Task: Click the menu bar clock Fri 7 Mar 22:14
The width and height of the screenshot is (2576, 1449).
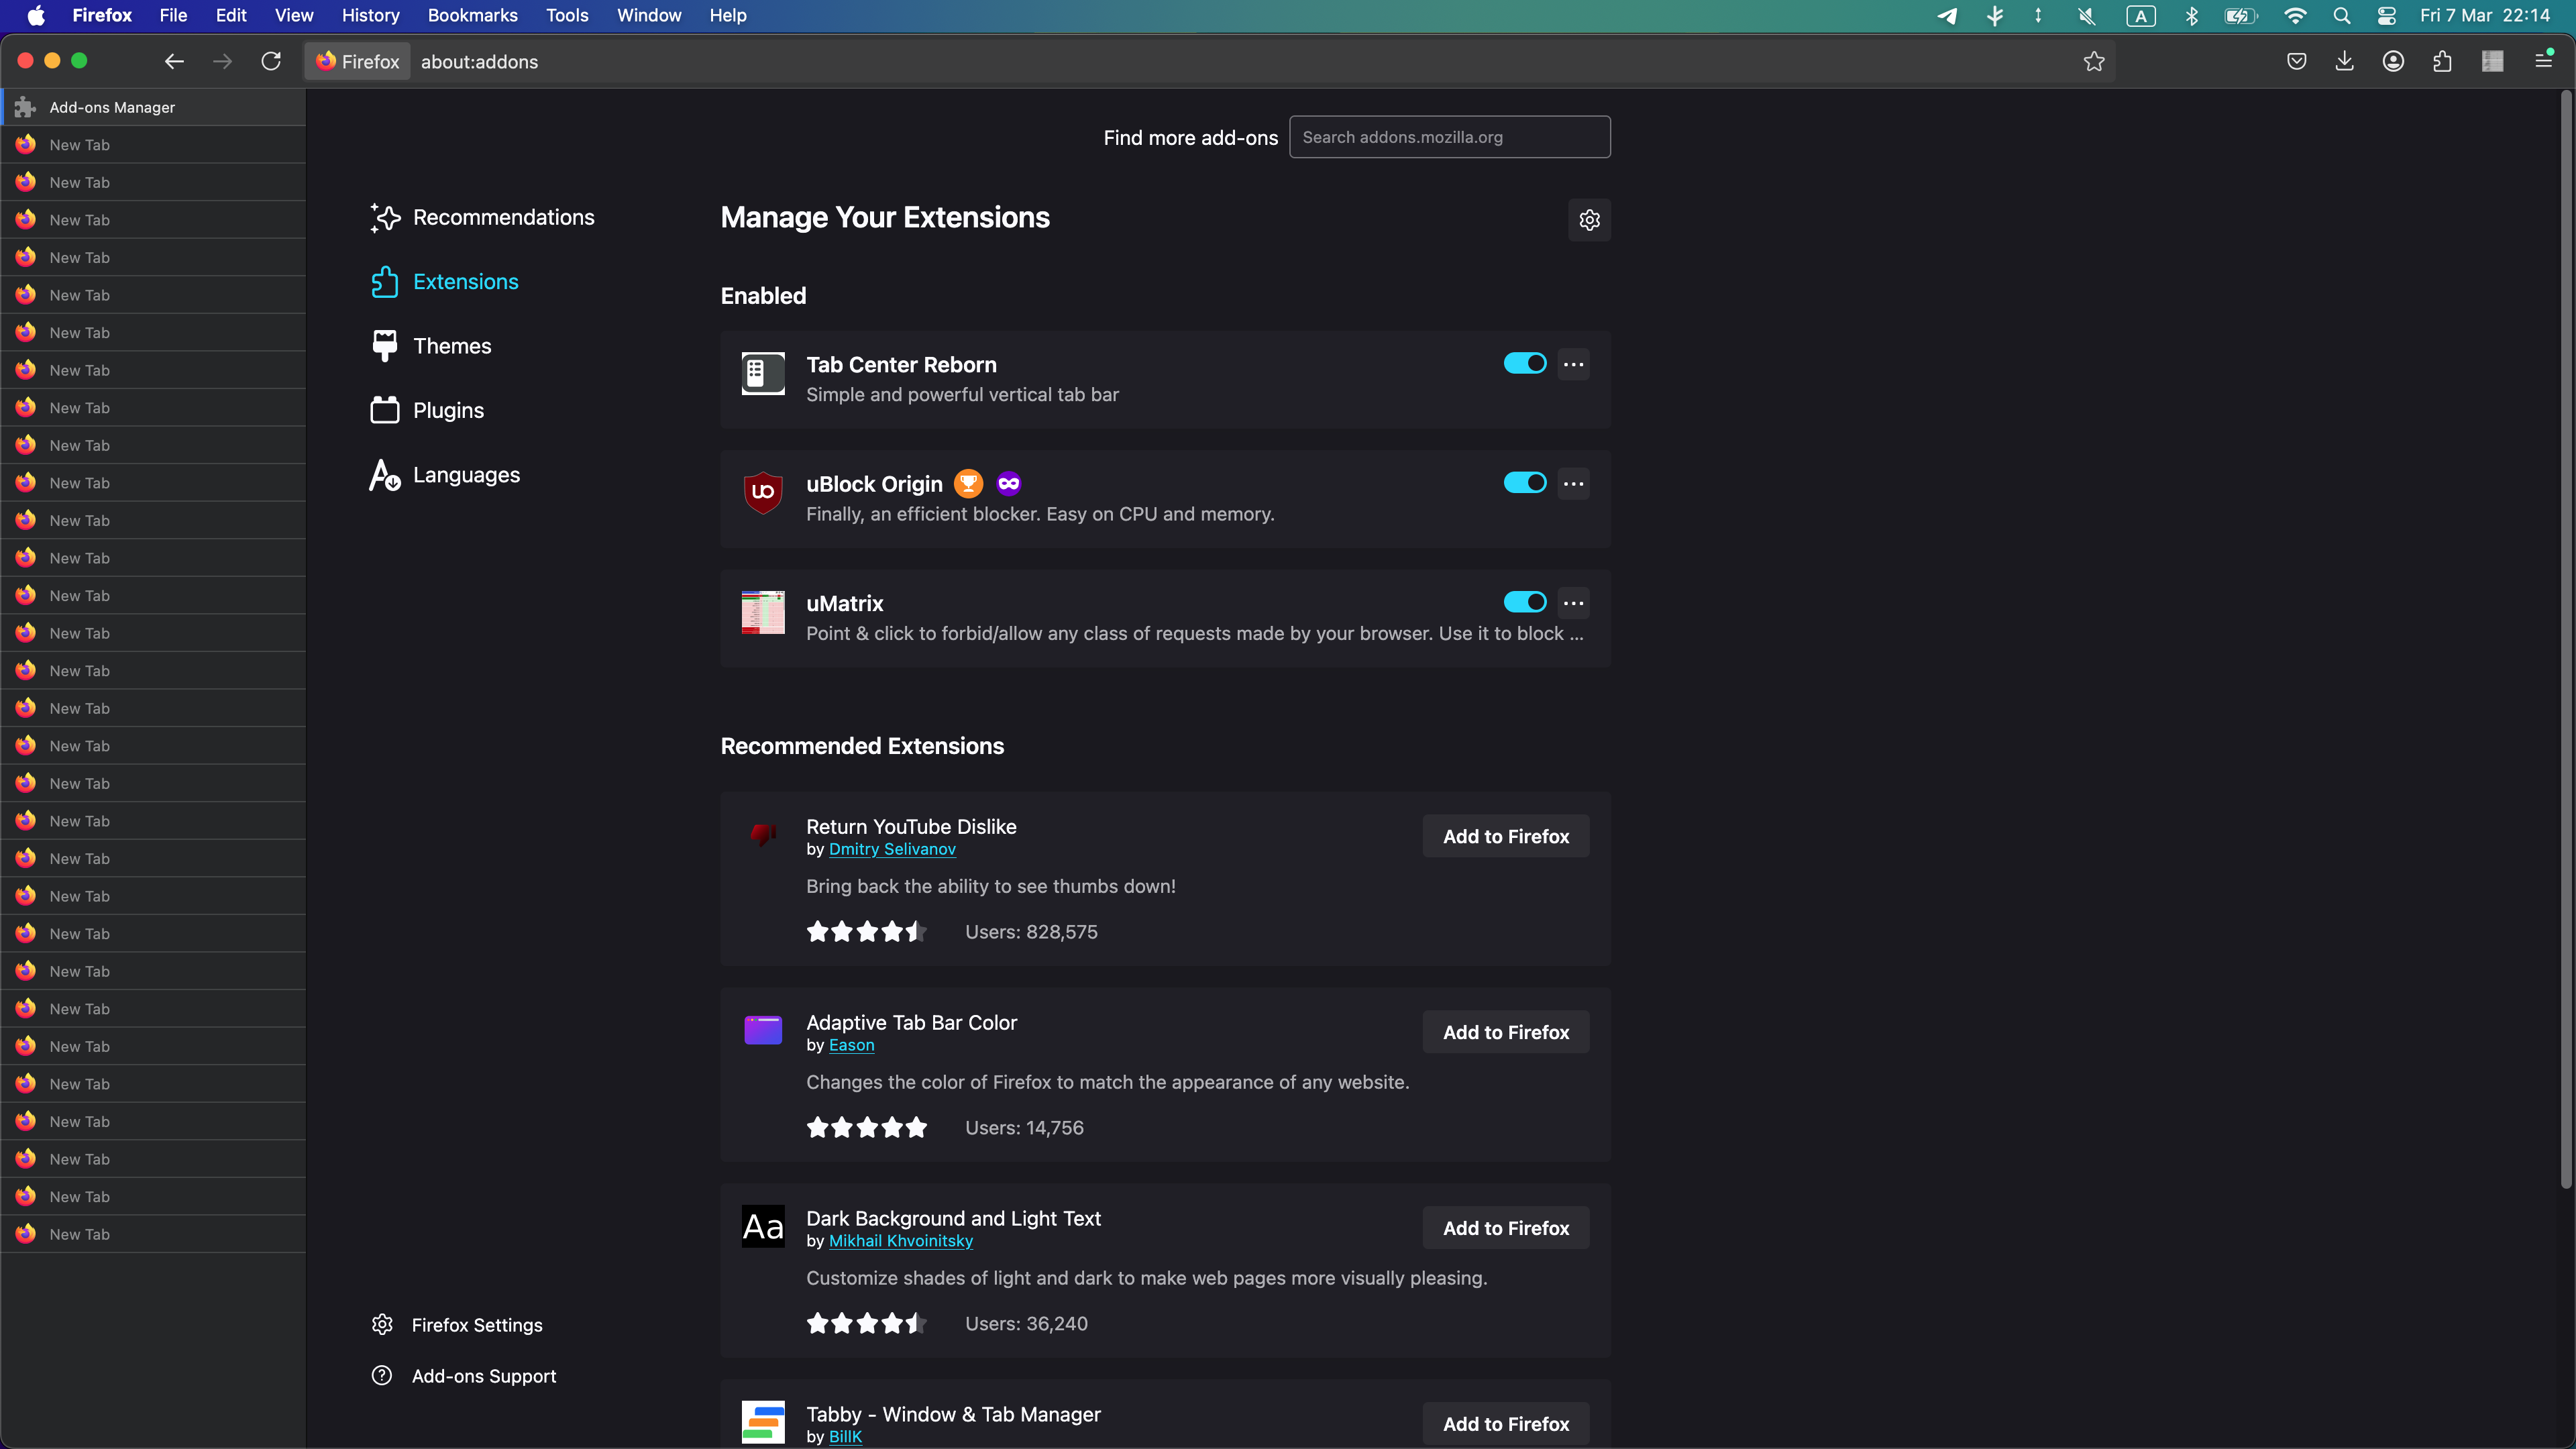Action: 2484,16
